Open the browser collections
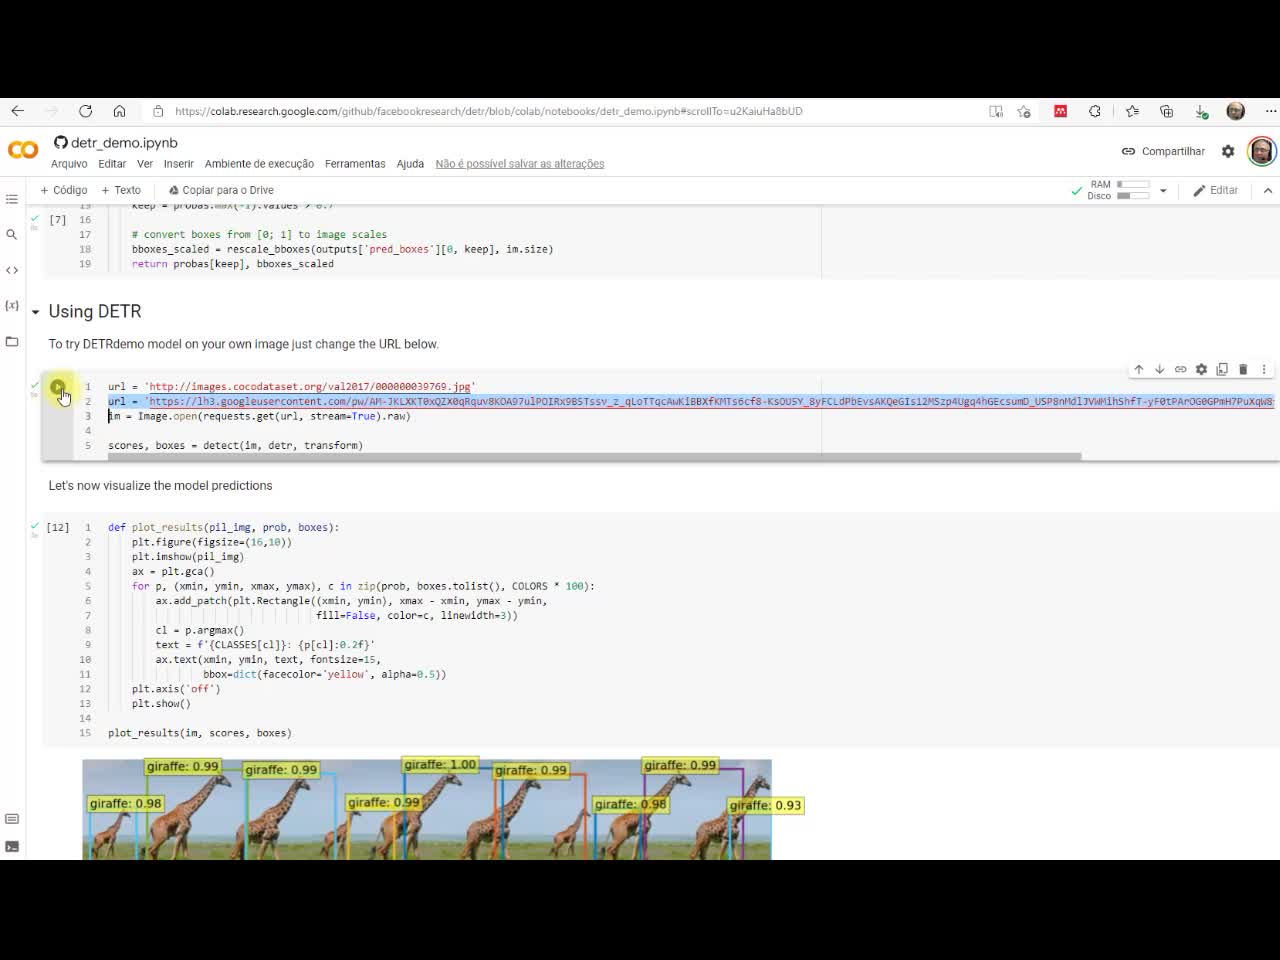The height and width of the screenshot is (960, 1280). coord(1166,111)
